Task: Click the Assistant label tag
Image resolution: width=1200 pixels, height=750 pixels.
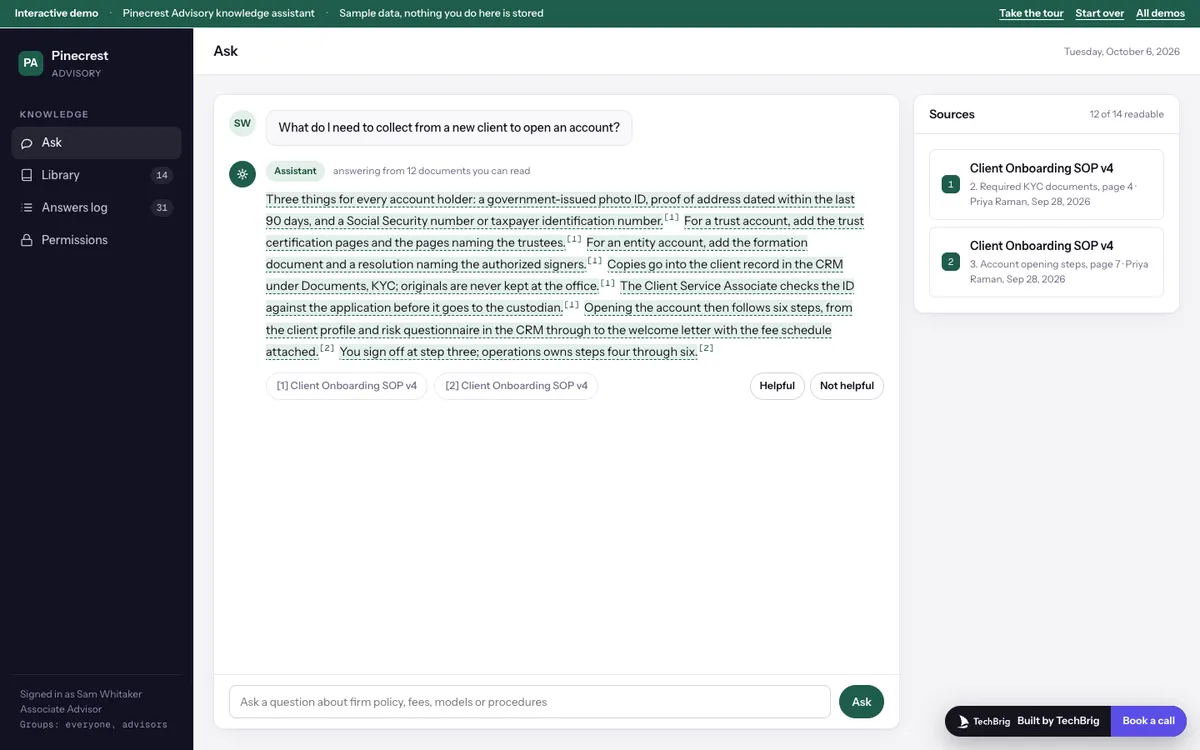Action: (295, 171)
